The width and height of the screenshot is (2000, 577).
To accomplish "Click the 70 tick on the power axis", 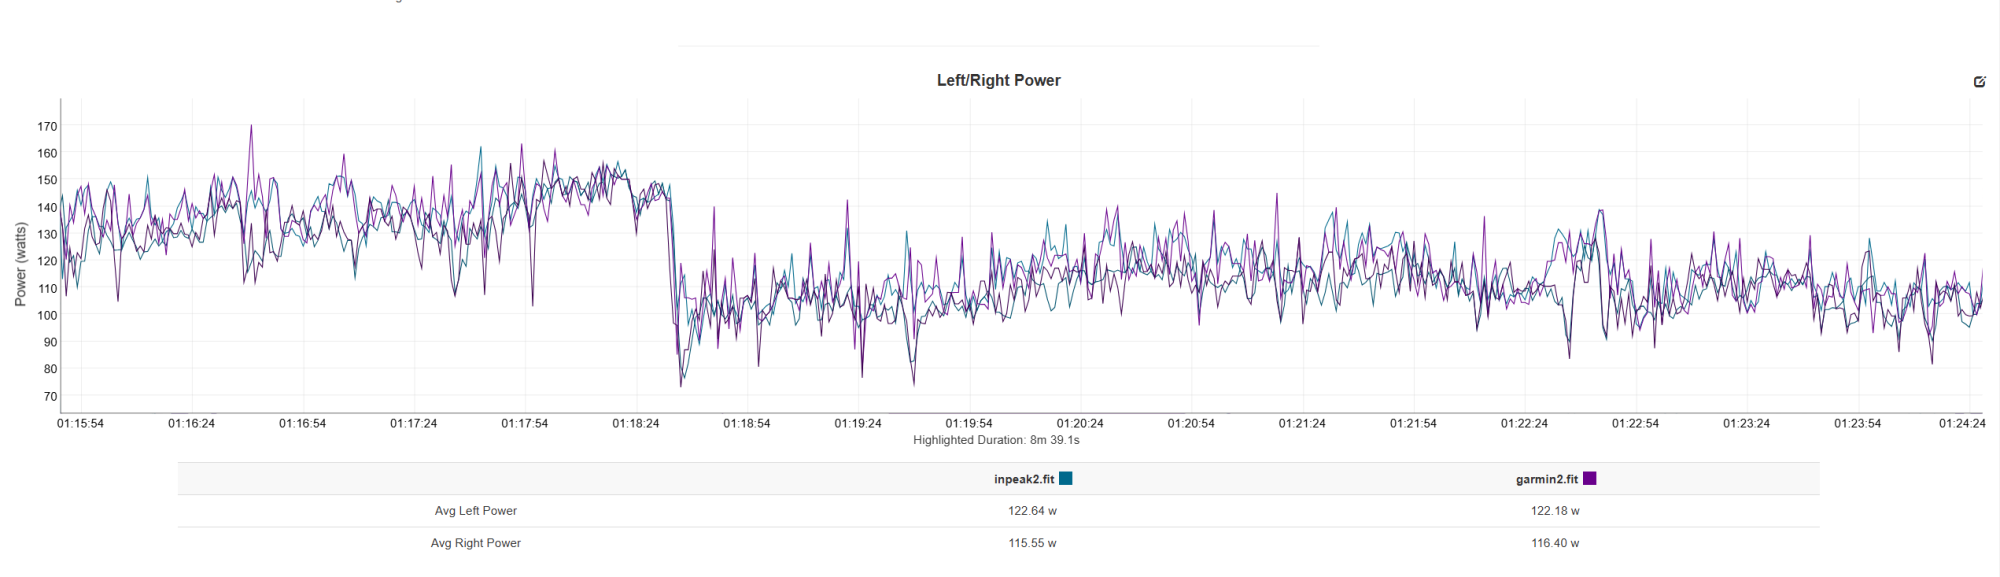I will click(50, 397).
